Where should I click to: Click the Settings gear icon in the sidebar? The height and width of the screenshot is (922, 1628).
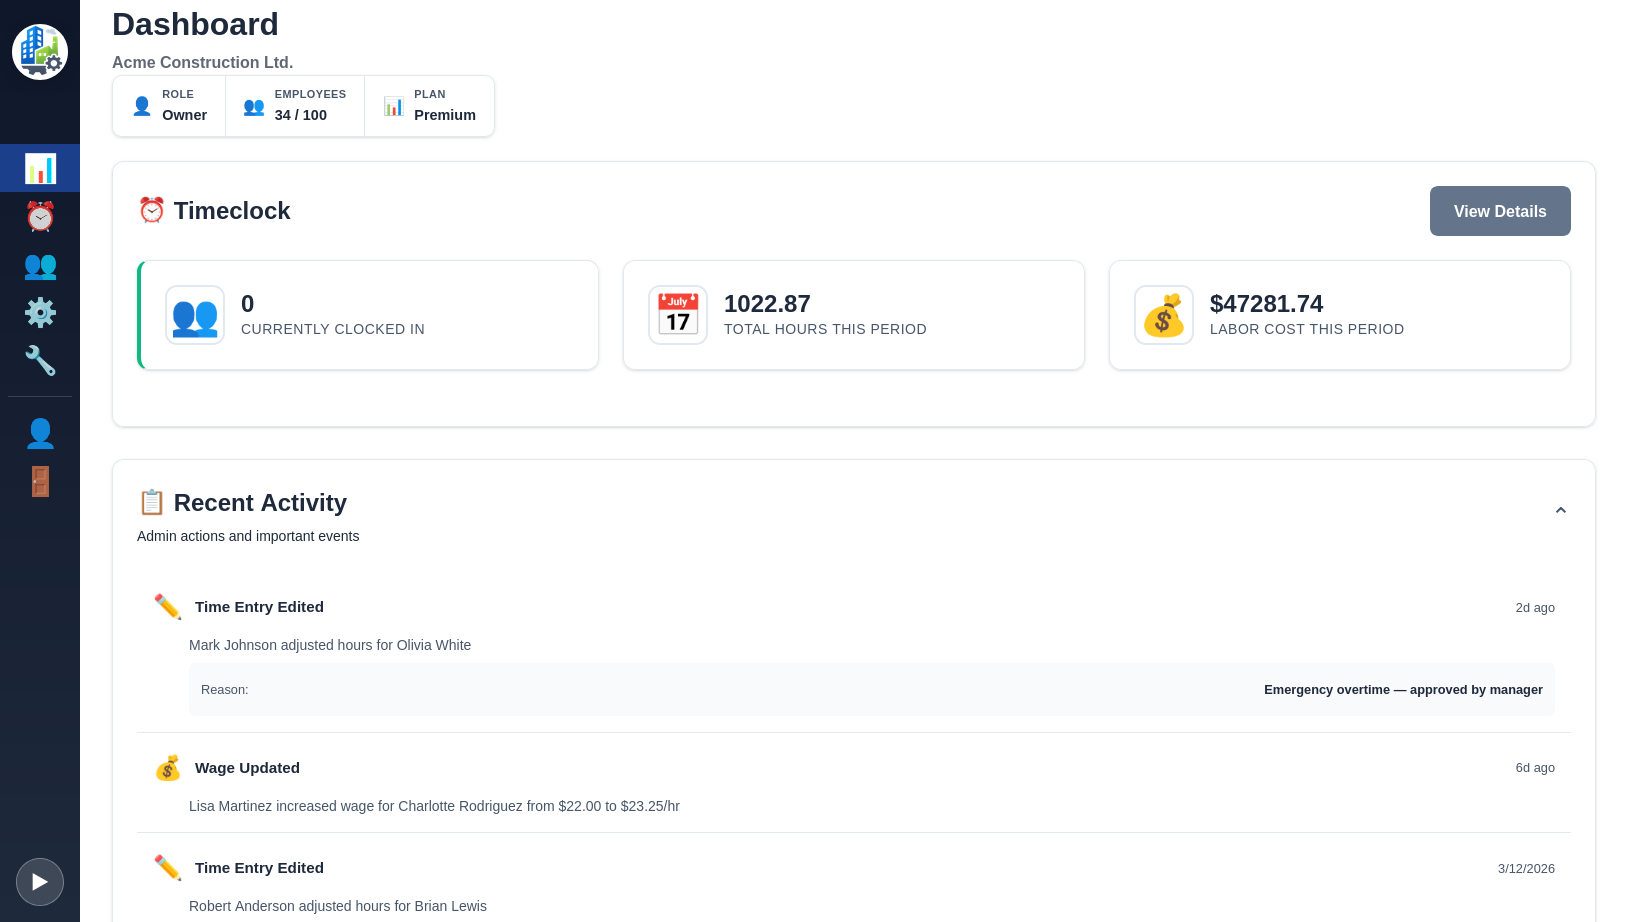[40, 312]
